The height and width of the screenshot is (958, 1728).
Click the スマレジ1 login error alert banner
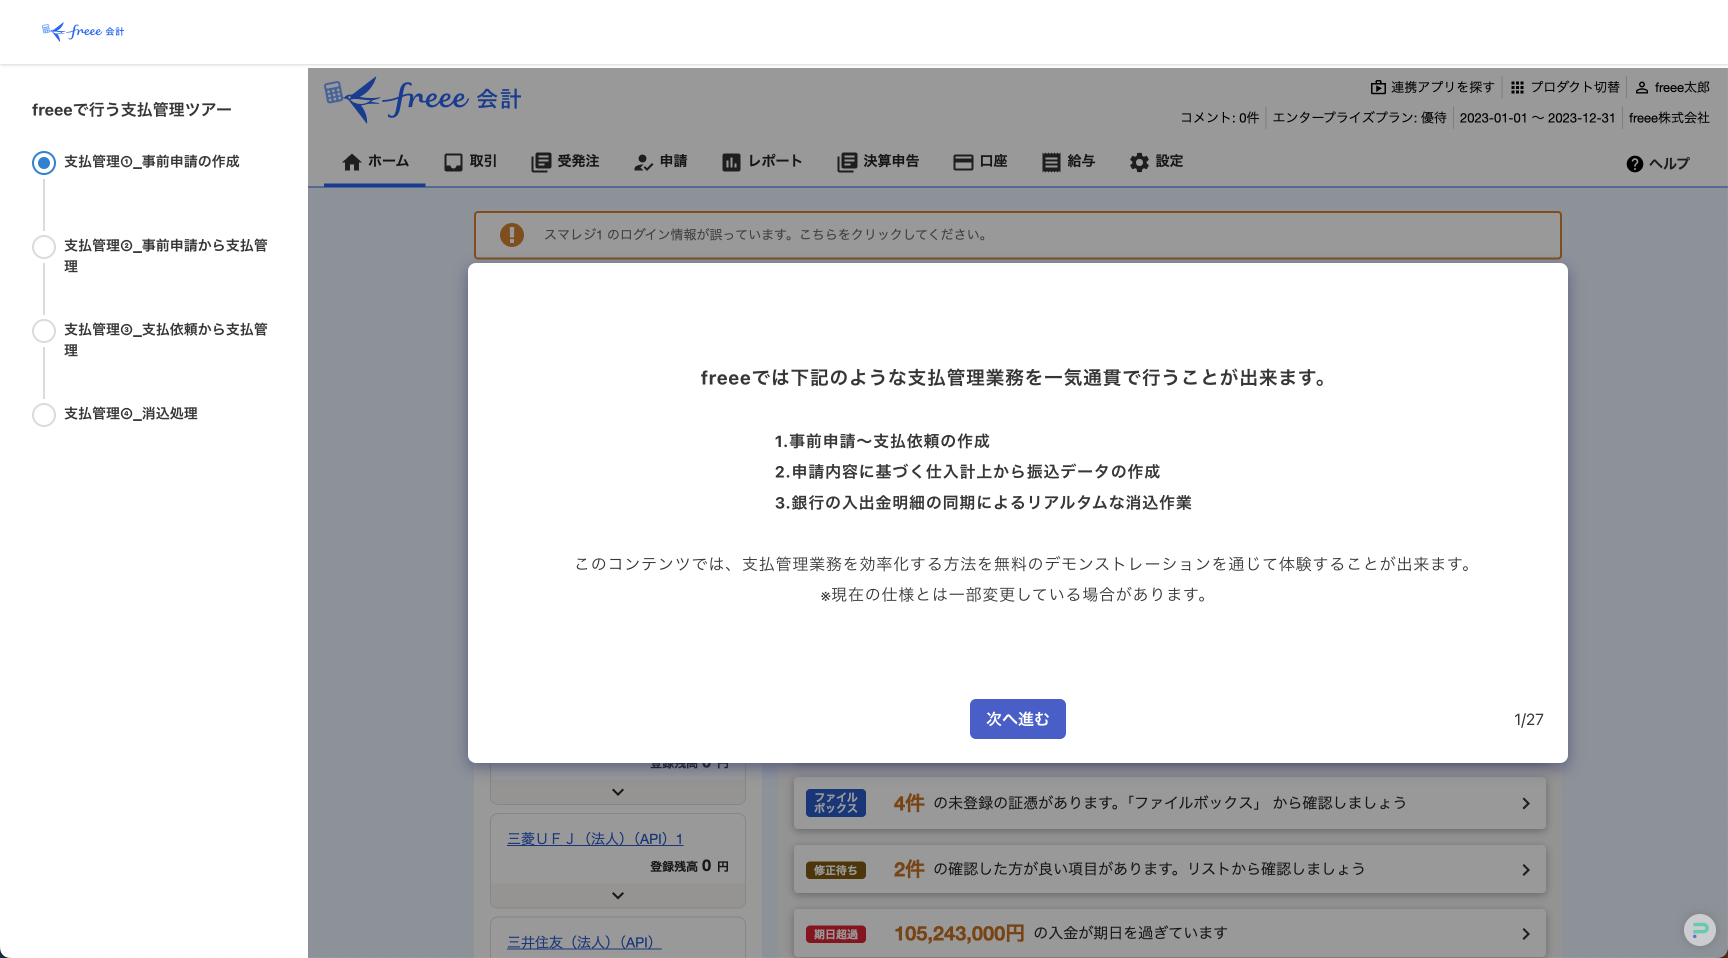(x=1017, y=235)
